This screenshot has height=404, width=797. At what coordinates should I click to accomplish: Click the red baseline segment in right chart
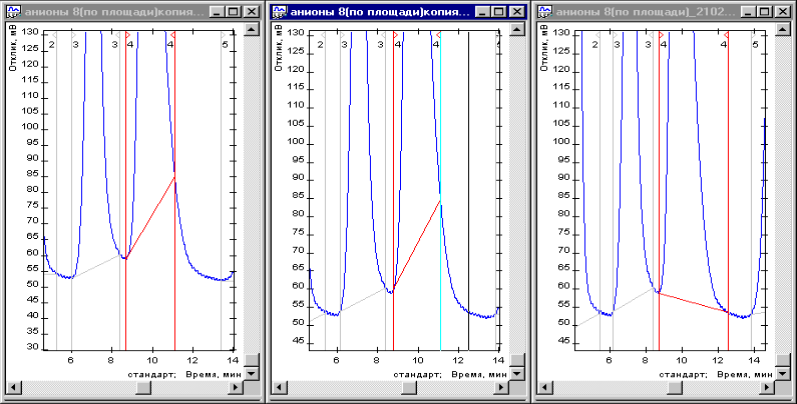tap(693, 302)
